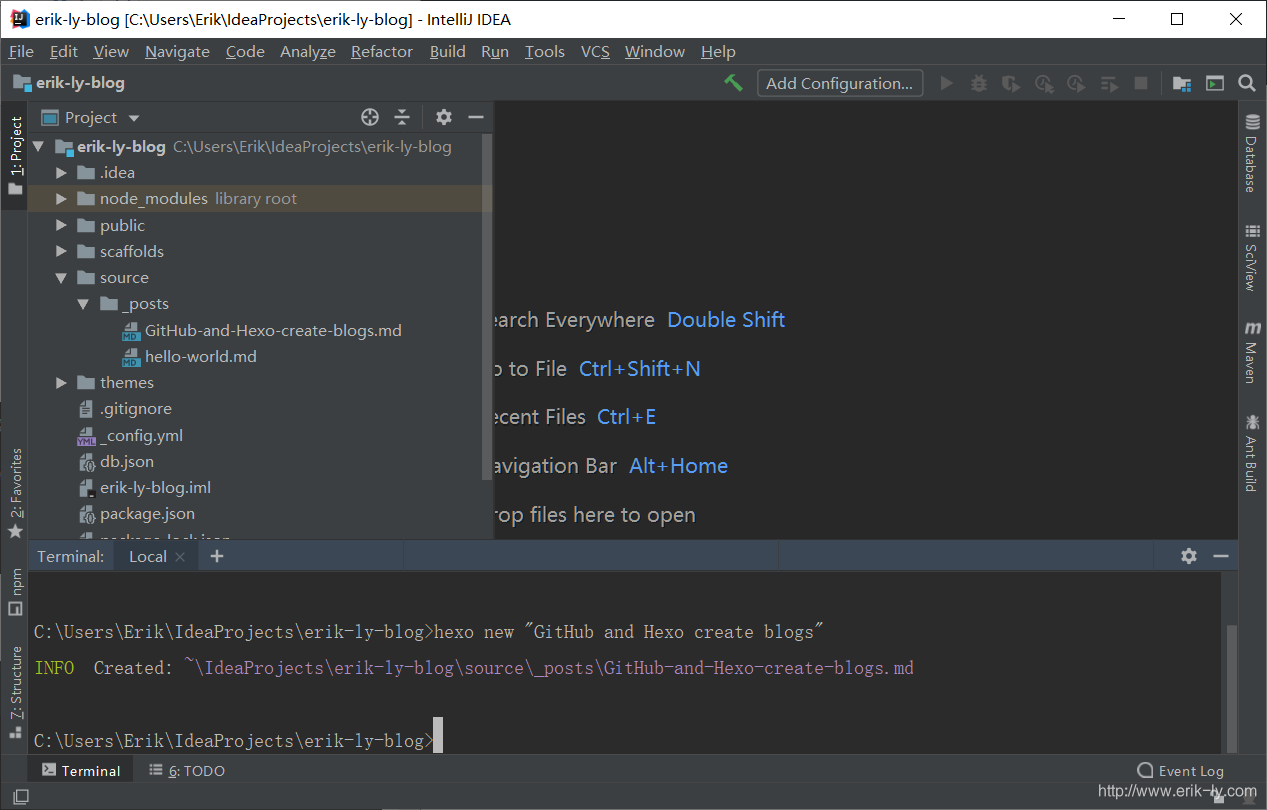Click the Run with Coverage shield icon
This screenshot has width=1267, height=810.
[x=1011, y=83]
